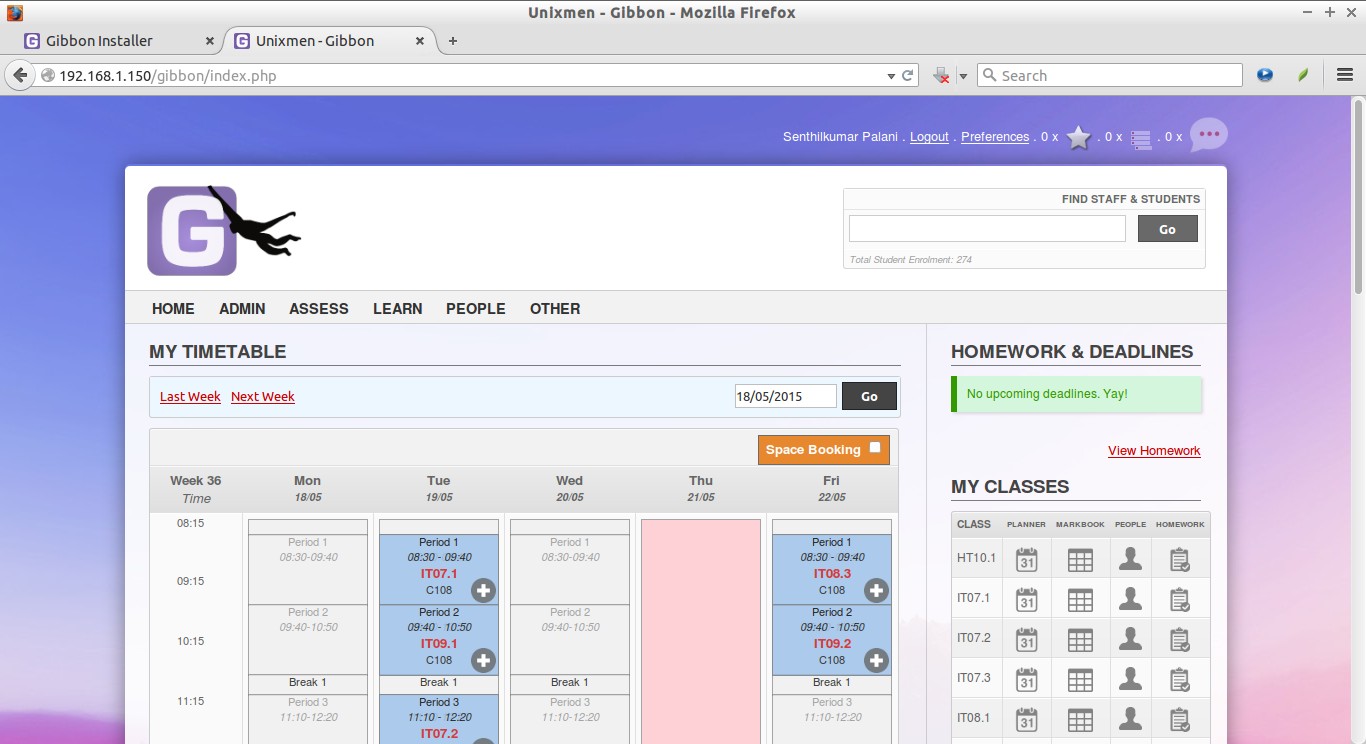View people in class IT07.2
1366x744 pixels.
(x=1130, y=638)
